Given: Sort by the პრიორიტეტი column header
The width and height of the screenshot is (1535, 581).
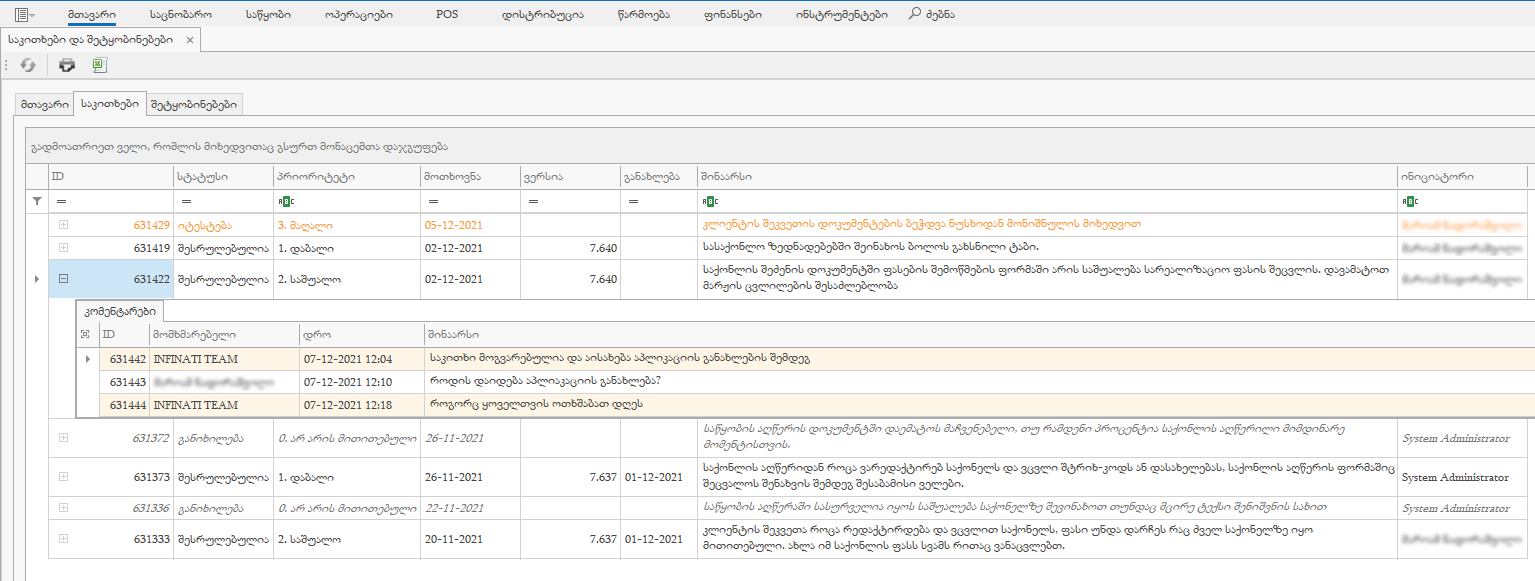Looking at the screenshot, I should pos(347,176).
